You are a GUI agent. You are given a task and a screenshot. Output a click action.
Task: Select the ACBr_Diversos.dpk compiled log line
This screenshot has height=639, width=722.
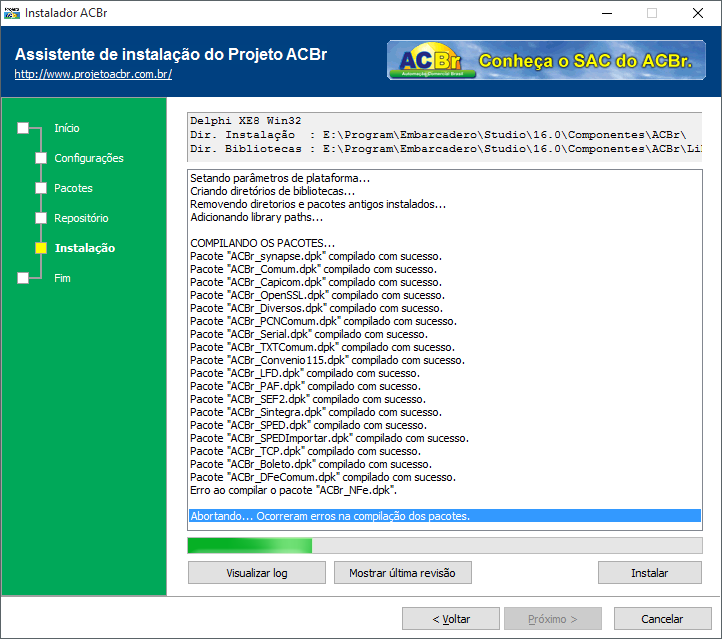tap(316, 308)
